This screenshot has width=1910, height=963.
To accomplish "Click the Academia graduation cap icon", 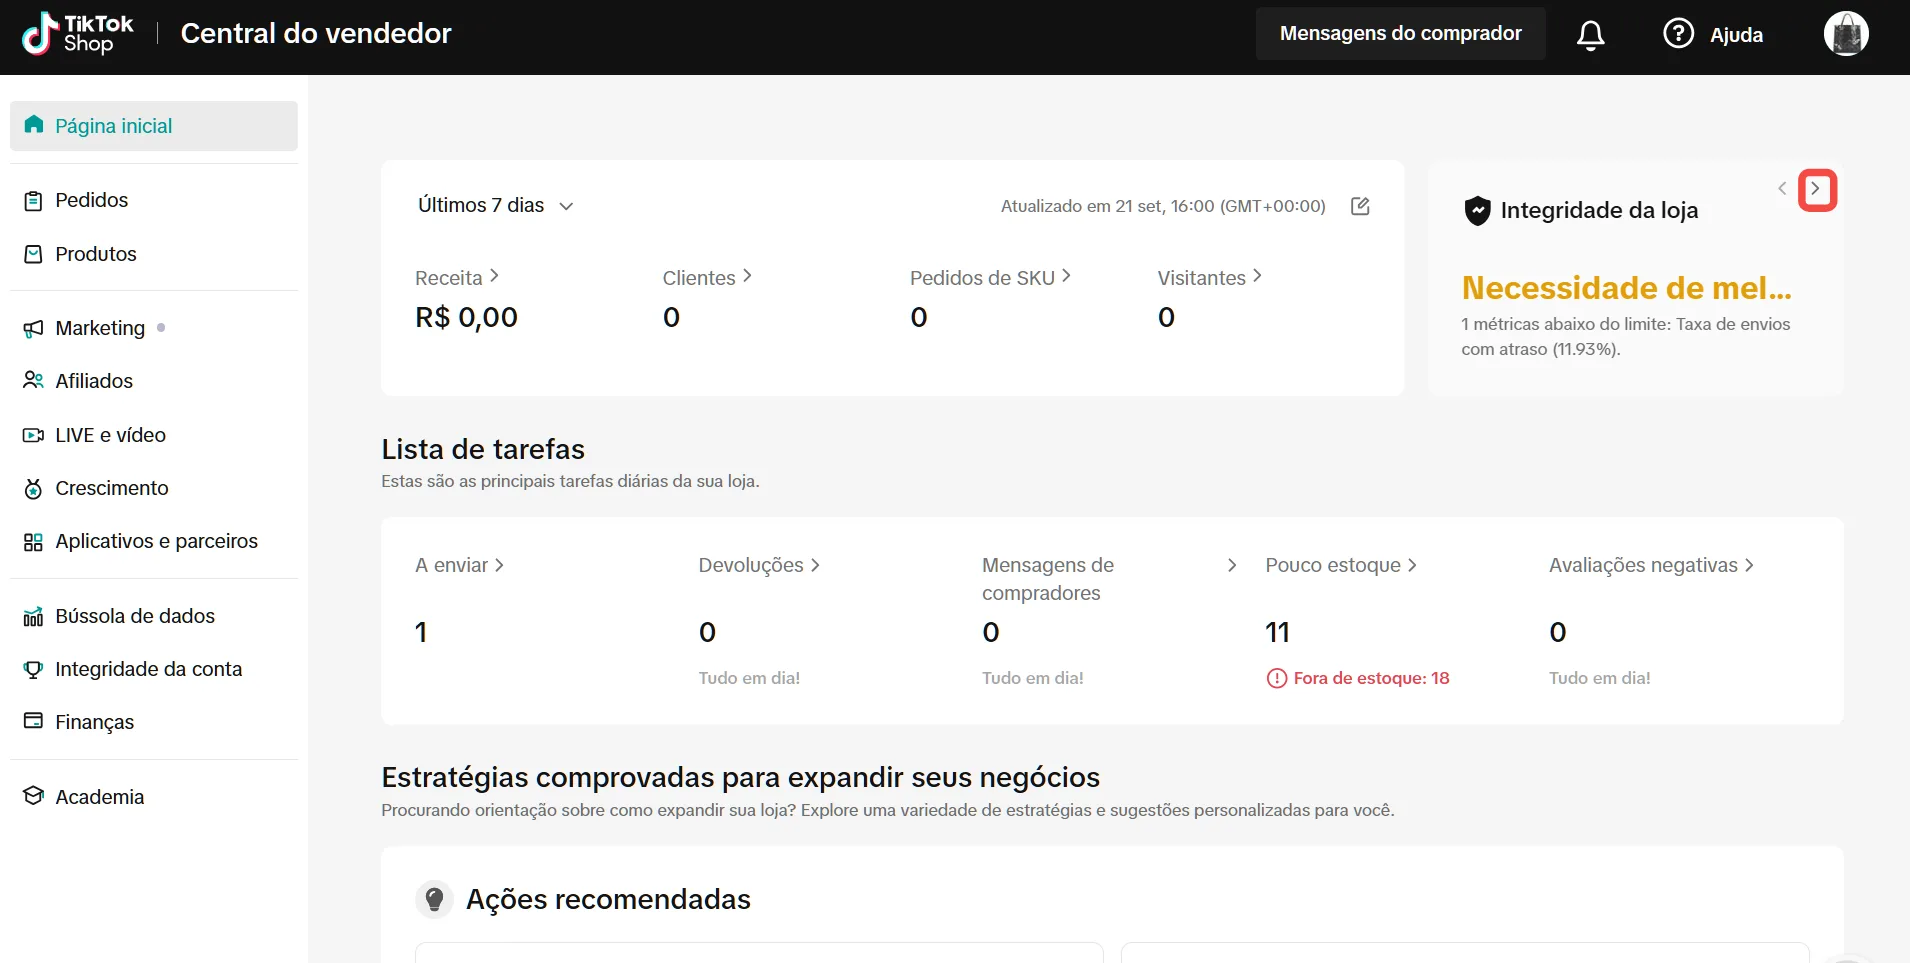I will click(33, 796).
